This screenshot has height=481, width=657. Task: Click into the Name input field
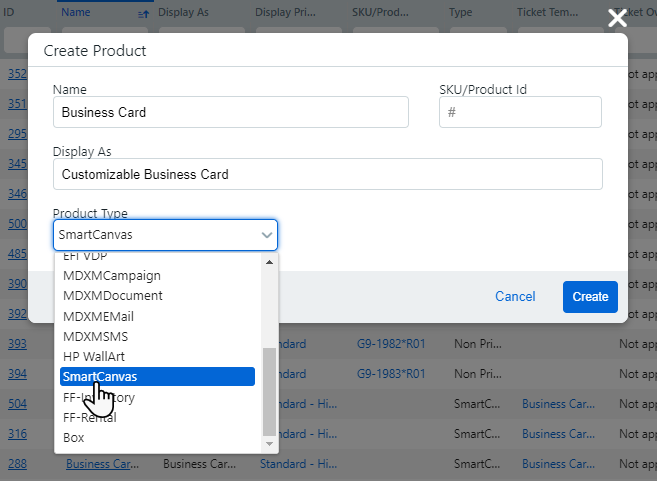(x=230, y=112)
